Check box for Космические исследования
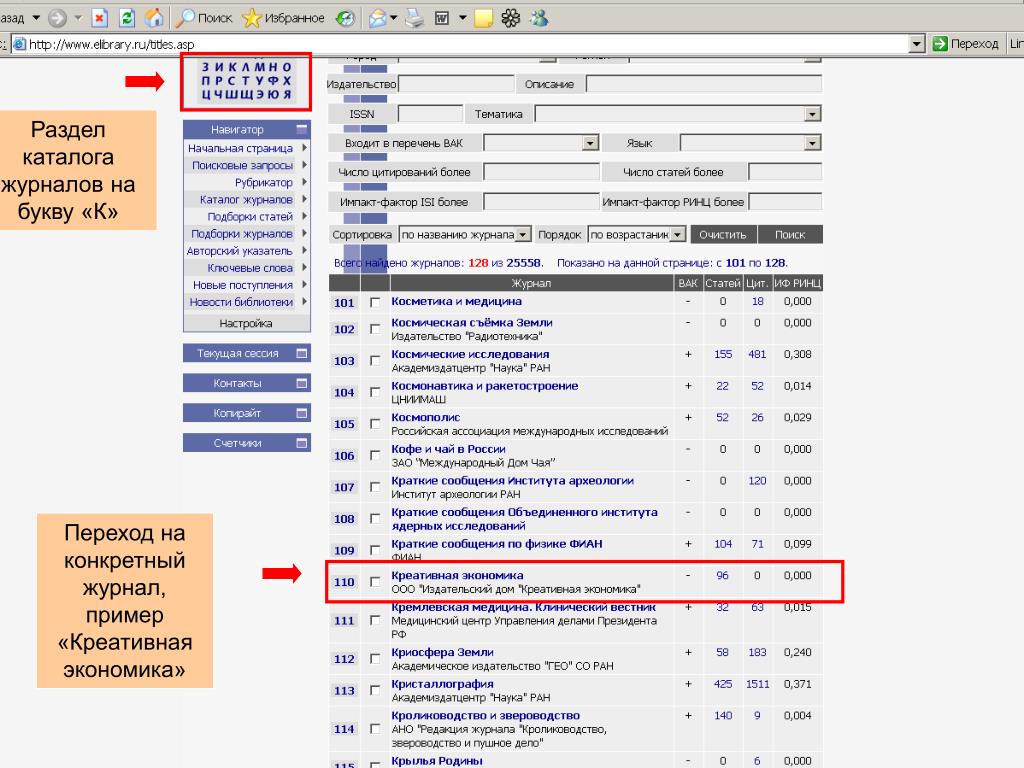This screenshot has width=1024, height=768. tap(375, 360)
